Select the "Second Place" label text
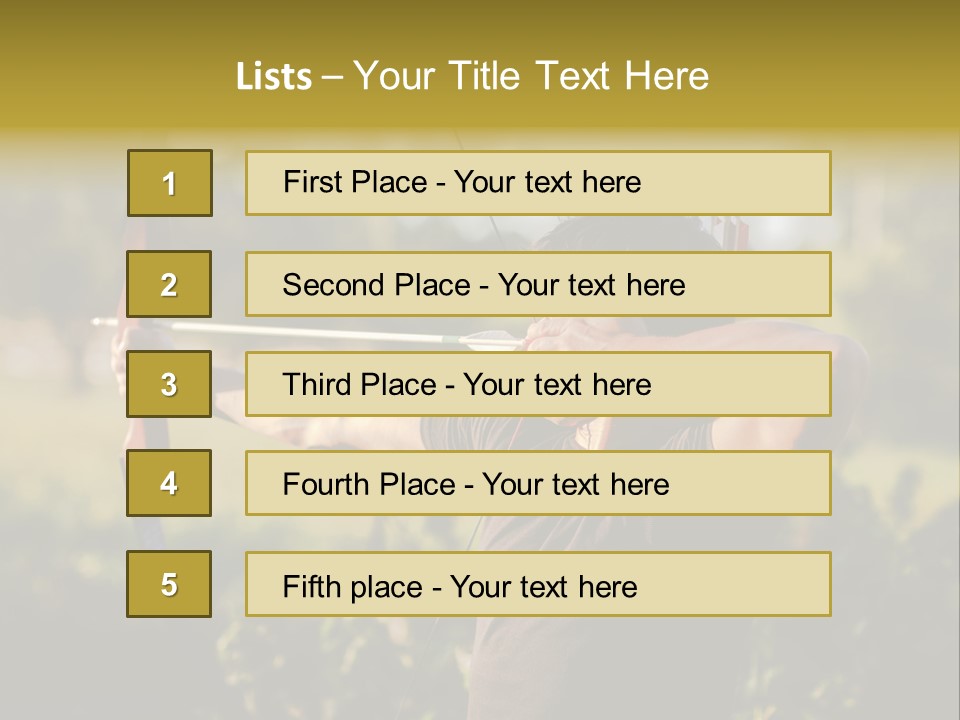960x720 pixels. point(375,285)
